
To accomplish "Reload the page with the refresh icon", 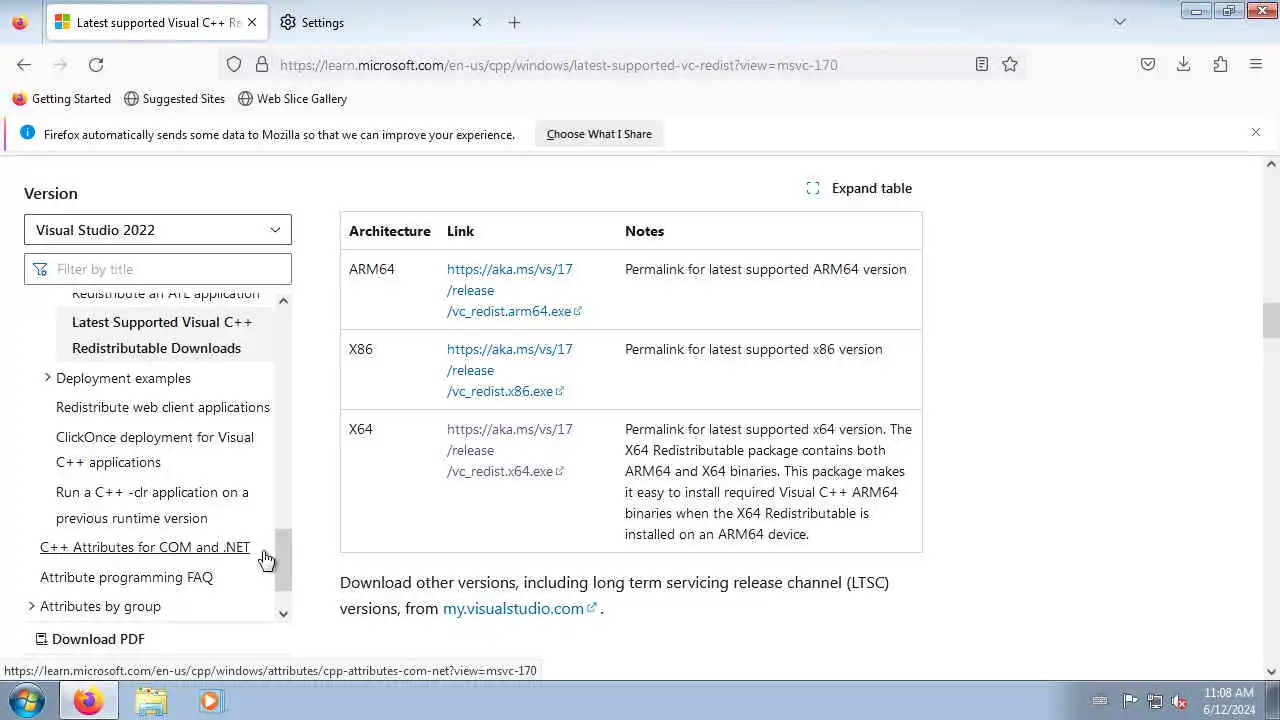I will 96,65.
